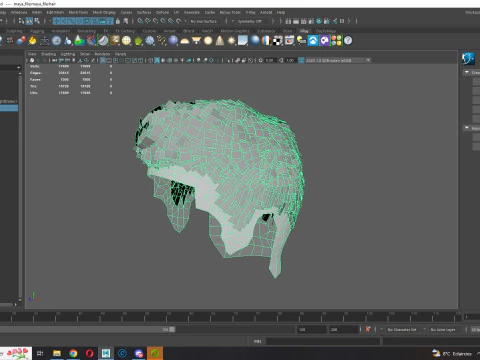
Task: Open the No Character Set dropdown
Action: 403,329
